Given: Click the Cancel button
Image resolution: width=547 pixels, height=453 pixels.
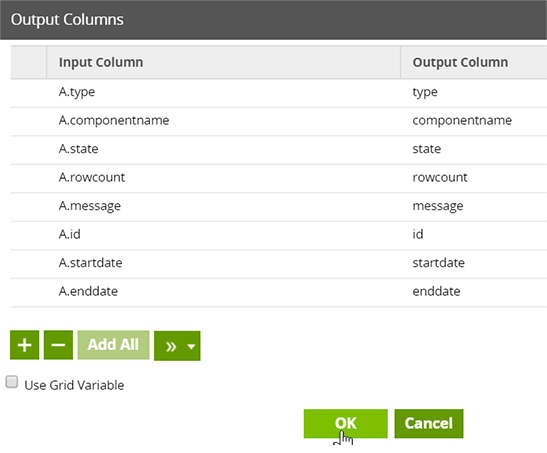Looking at the screenshot, I should (x=429, y=424).
